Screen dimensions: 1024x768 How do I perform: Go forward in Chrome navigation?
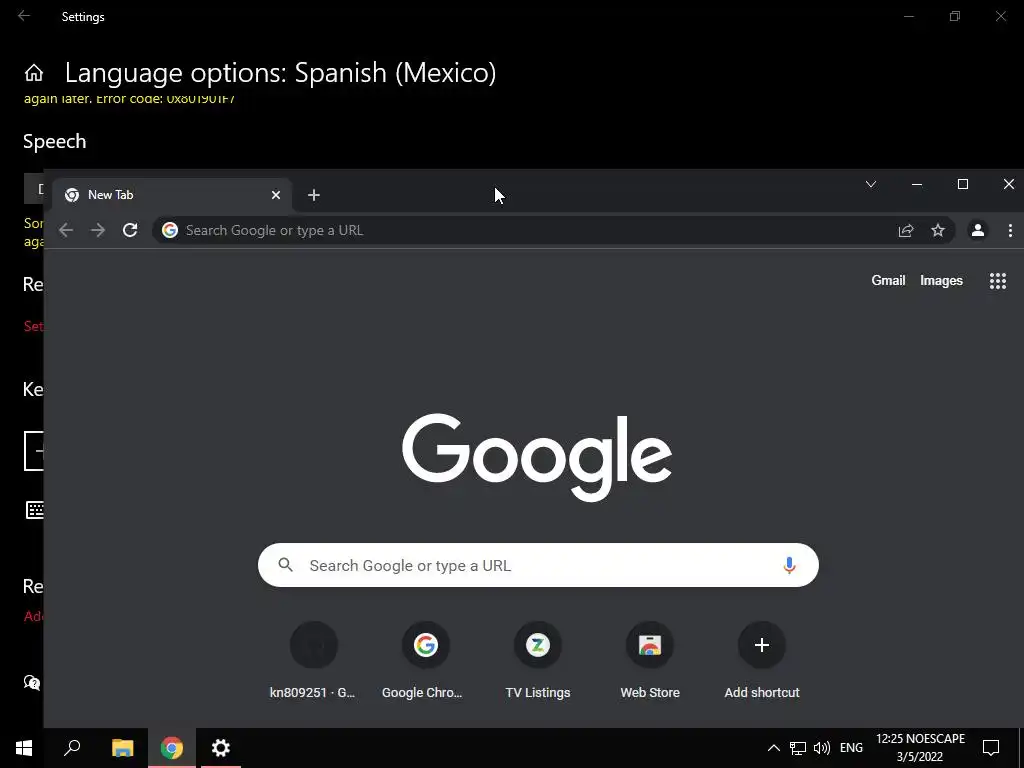[98, 230]
